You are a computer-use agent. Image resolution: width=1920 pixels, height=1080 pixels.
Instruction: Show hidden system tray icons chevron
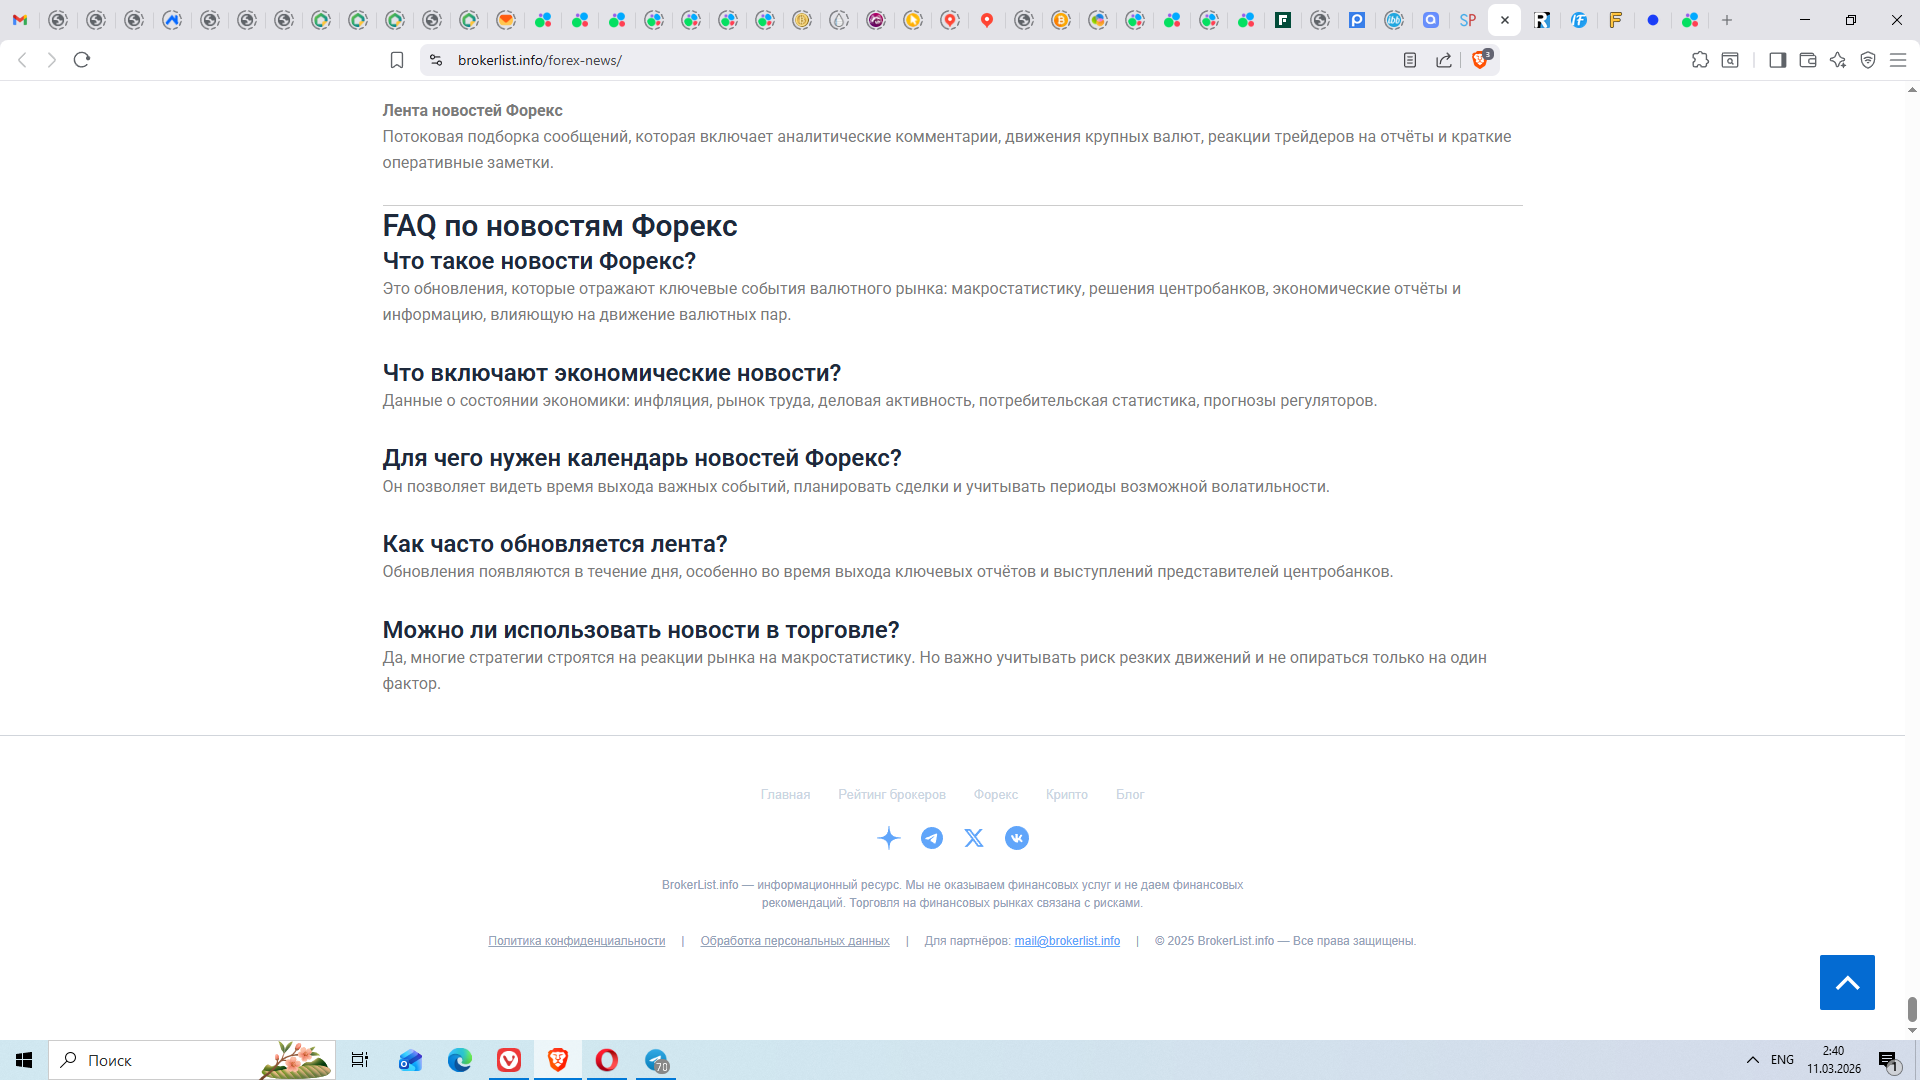click(x=1752, y=1060)
